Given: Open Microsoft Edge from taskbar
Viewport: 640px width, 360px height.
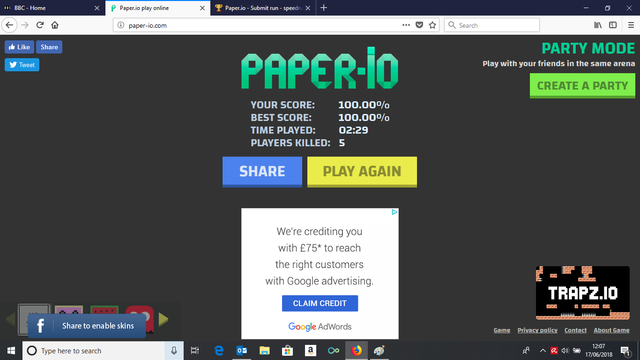Looking at the screenshot, I should [219, 351].
